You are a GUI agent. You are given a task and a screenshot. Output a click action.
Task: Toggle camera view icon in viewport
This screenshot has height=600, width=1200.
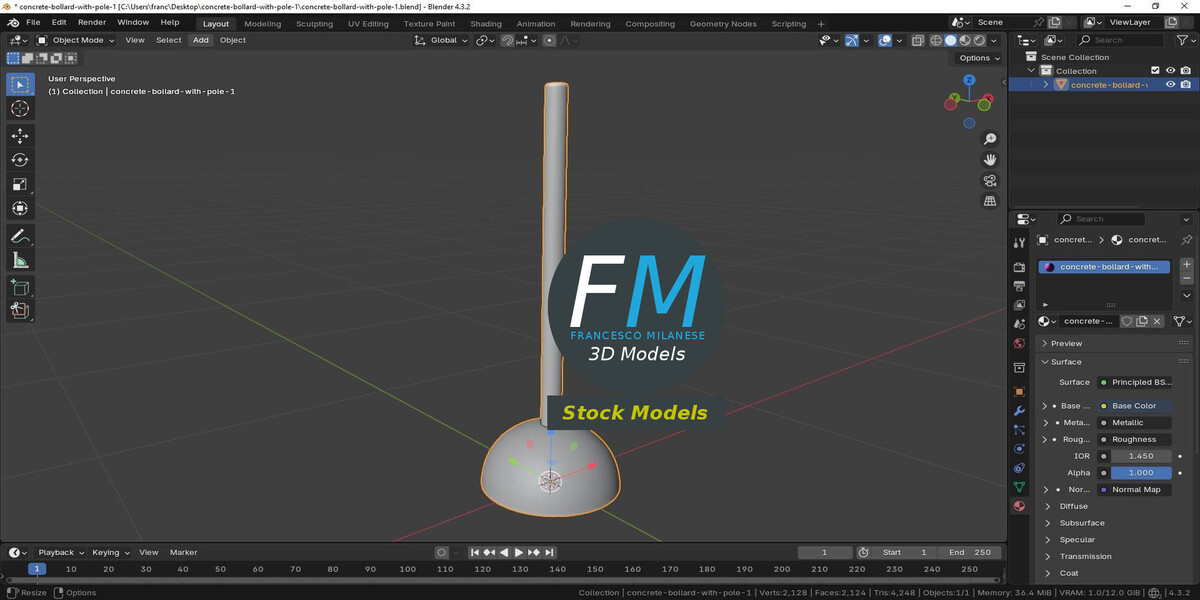[990, 181]
